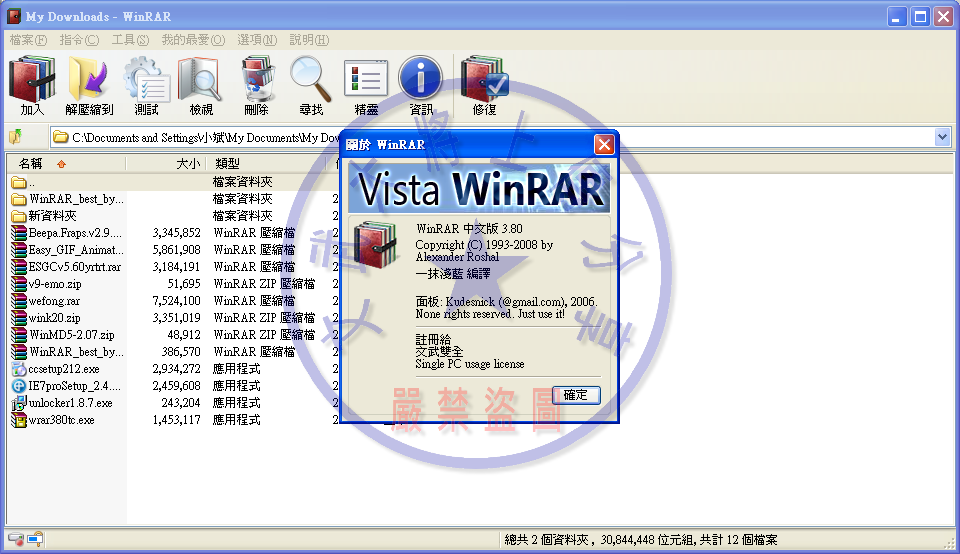Select the IE7proSetup_2.4 application icon
The image size is (960, 554).
[x=19, y=386]
